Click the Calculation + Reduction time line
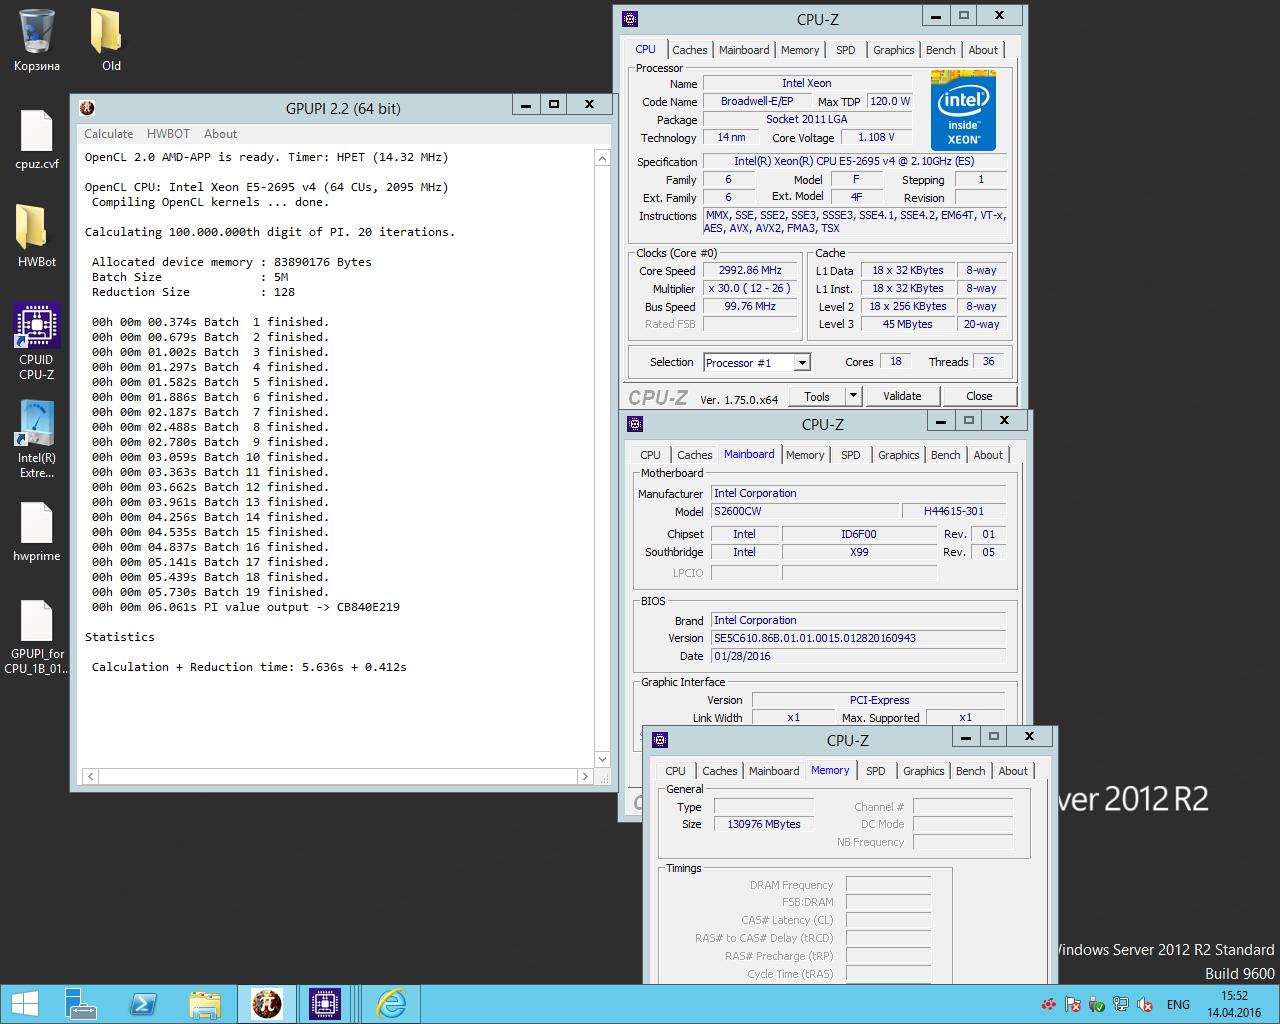Image resolution: width=1280 pixels, height=1024 pixels. [249, 667]
